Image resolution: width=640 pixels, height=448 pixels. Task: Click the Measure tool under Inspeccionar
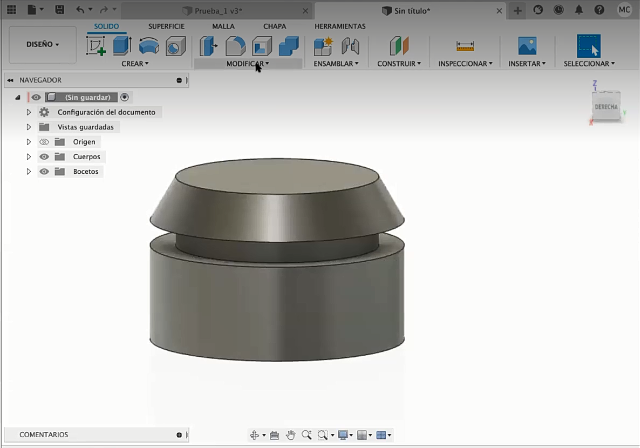(464, 46)
